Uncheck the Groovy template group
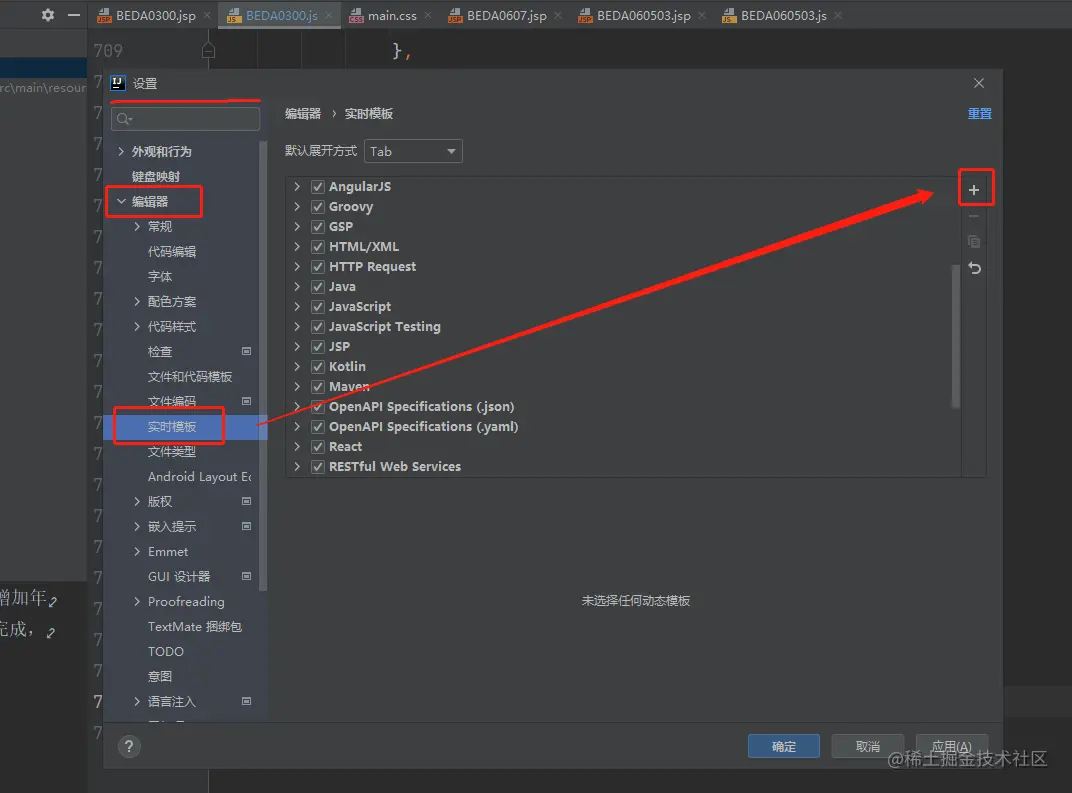 (x=318, y=206)
